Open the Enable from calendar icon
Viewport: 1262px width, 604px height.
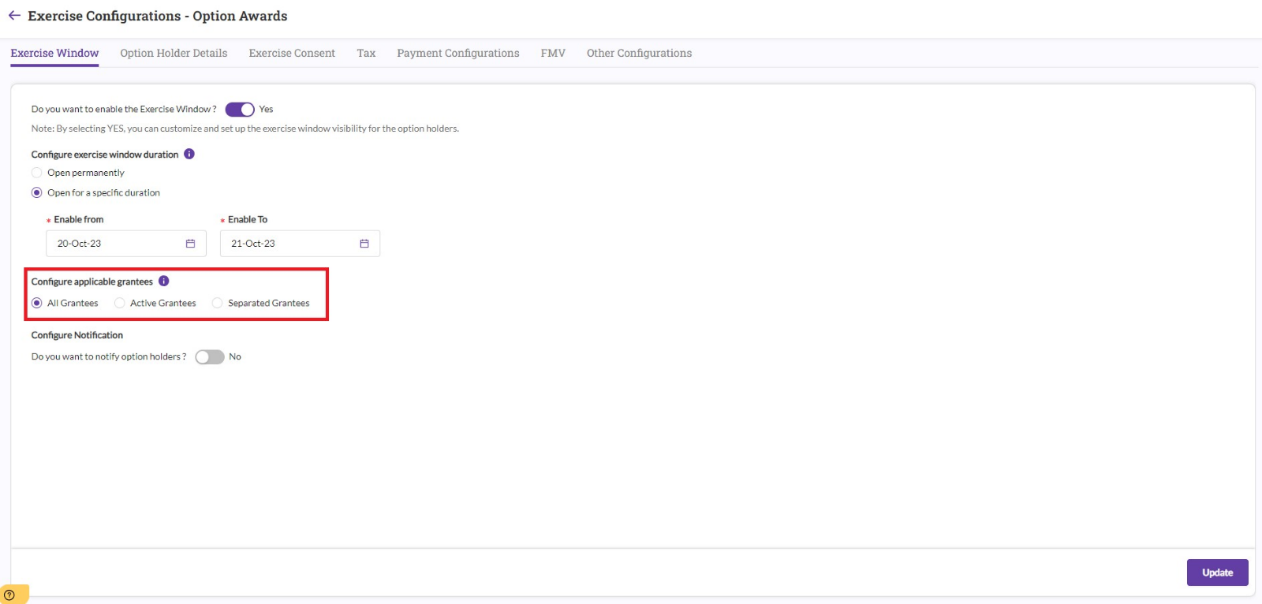pos(192,242)
